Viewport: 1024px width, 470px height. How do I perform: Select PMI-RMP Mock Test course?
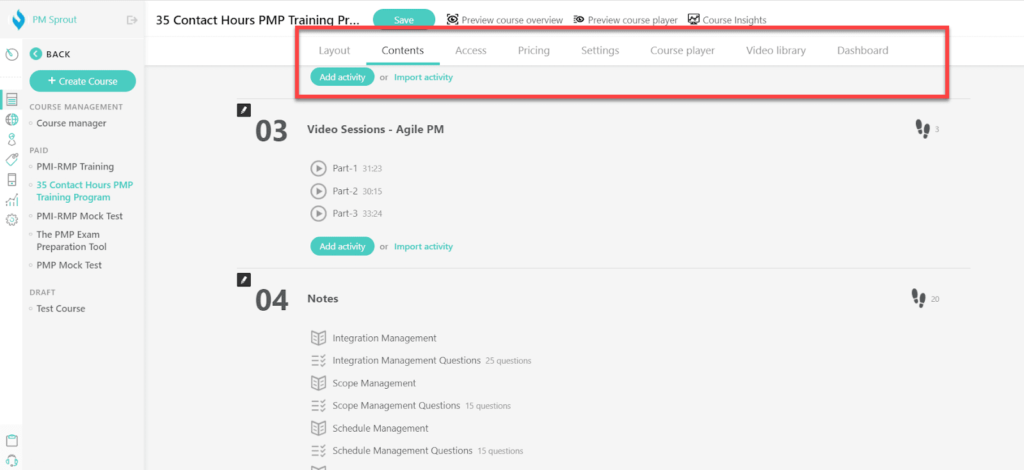[80, 215]
